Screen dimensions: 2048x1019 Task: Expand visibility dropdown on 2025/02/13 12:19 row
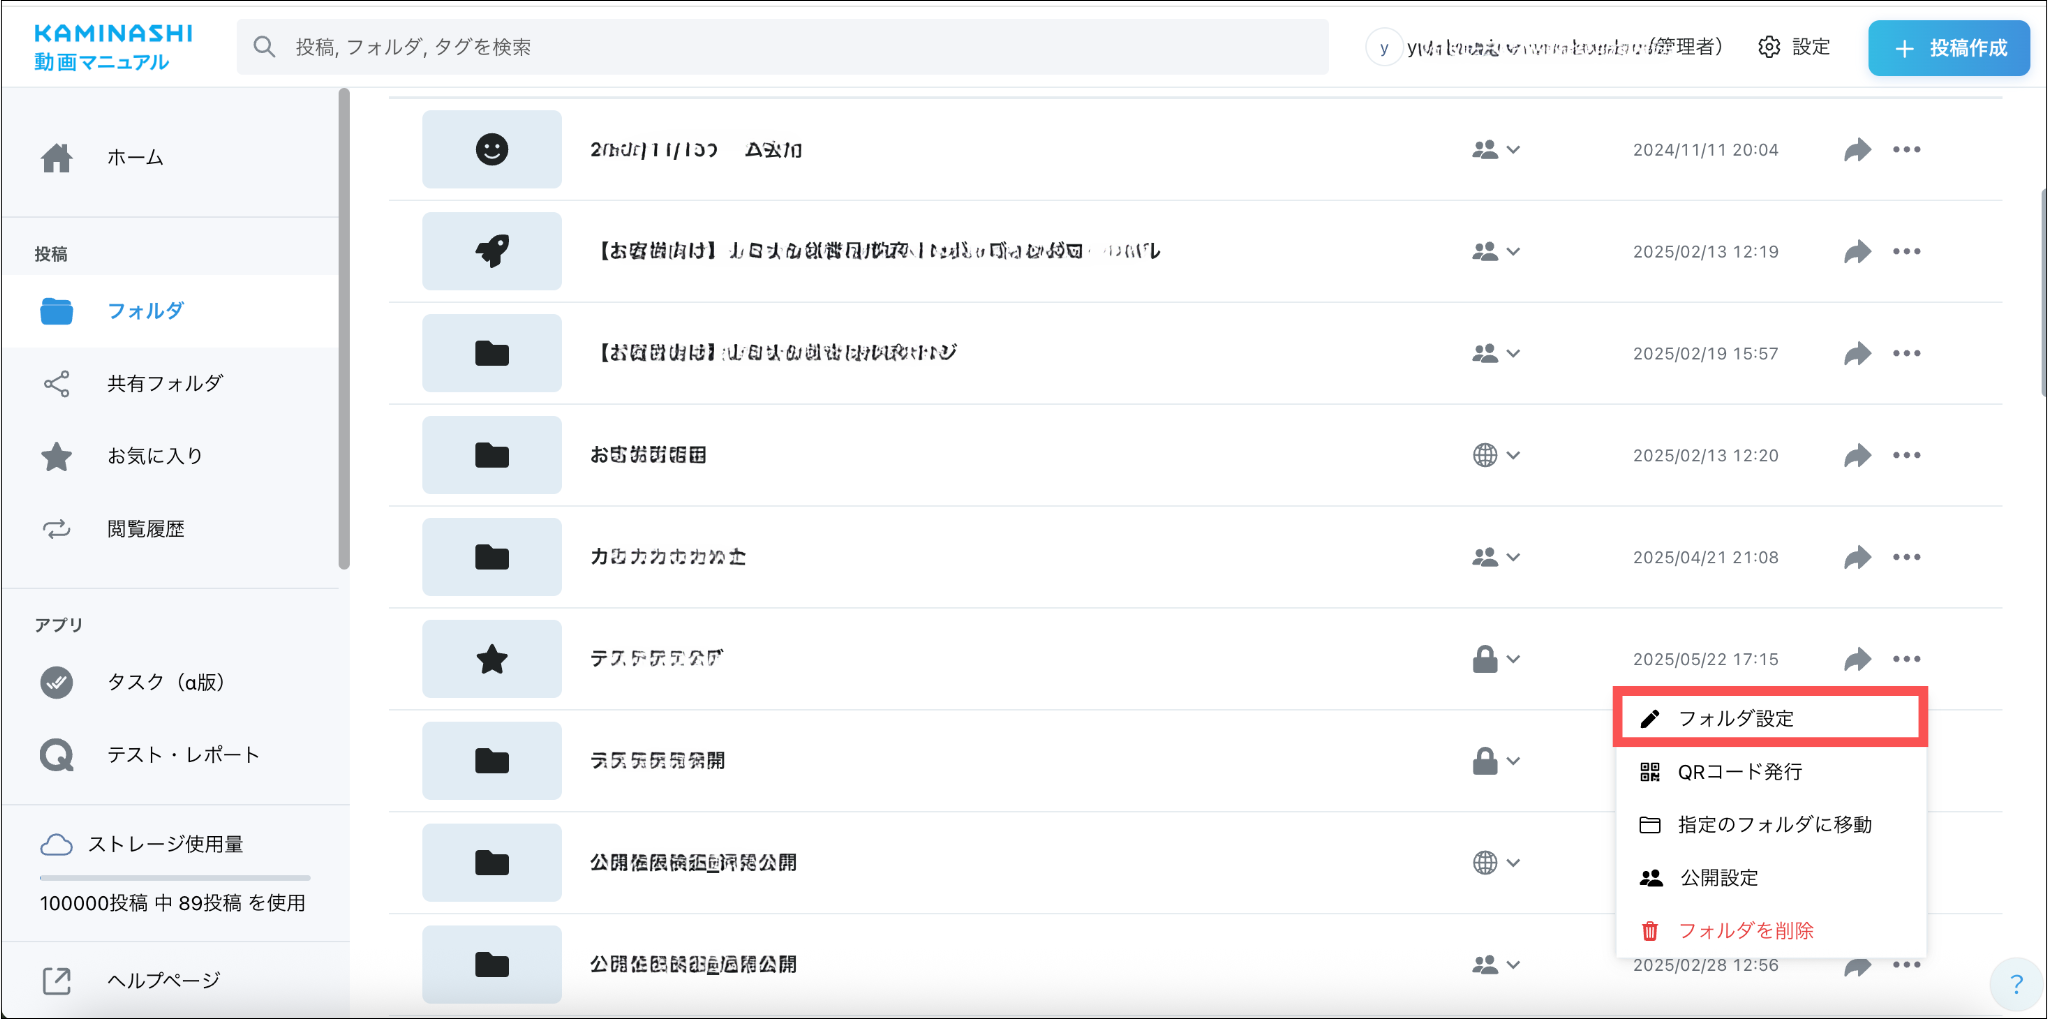tap(1496, 252)
